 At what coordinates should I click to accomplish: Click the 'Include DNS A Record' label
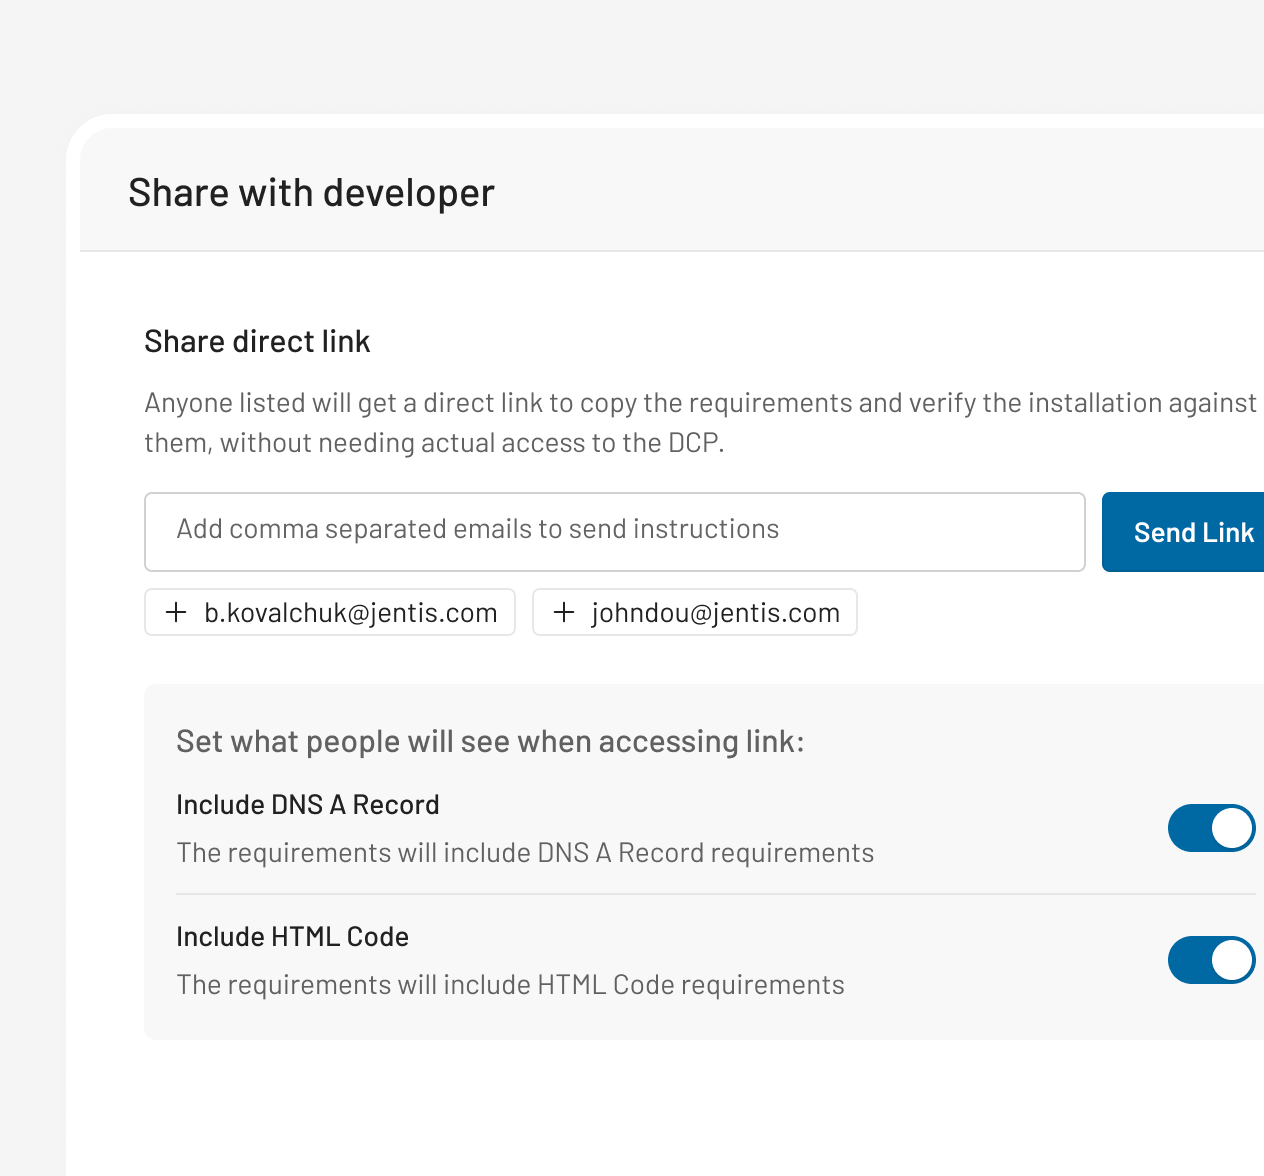pos(308,805)
